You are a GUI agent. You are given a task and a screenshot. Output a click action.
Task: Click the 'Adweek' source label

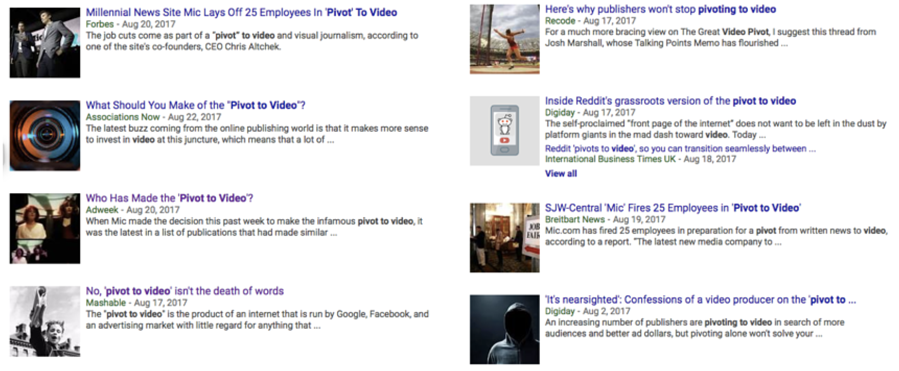point(101,210)
